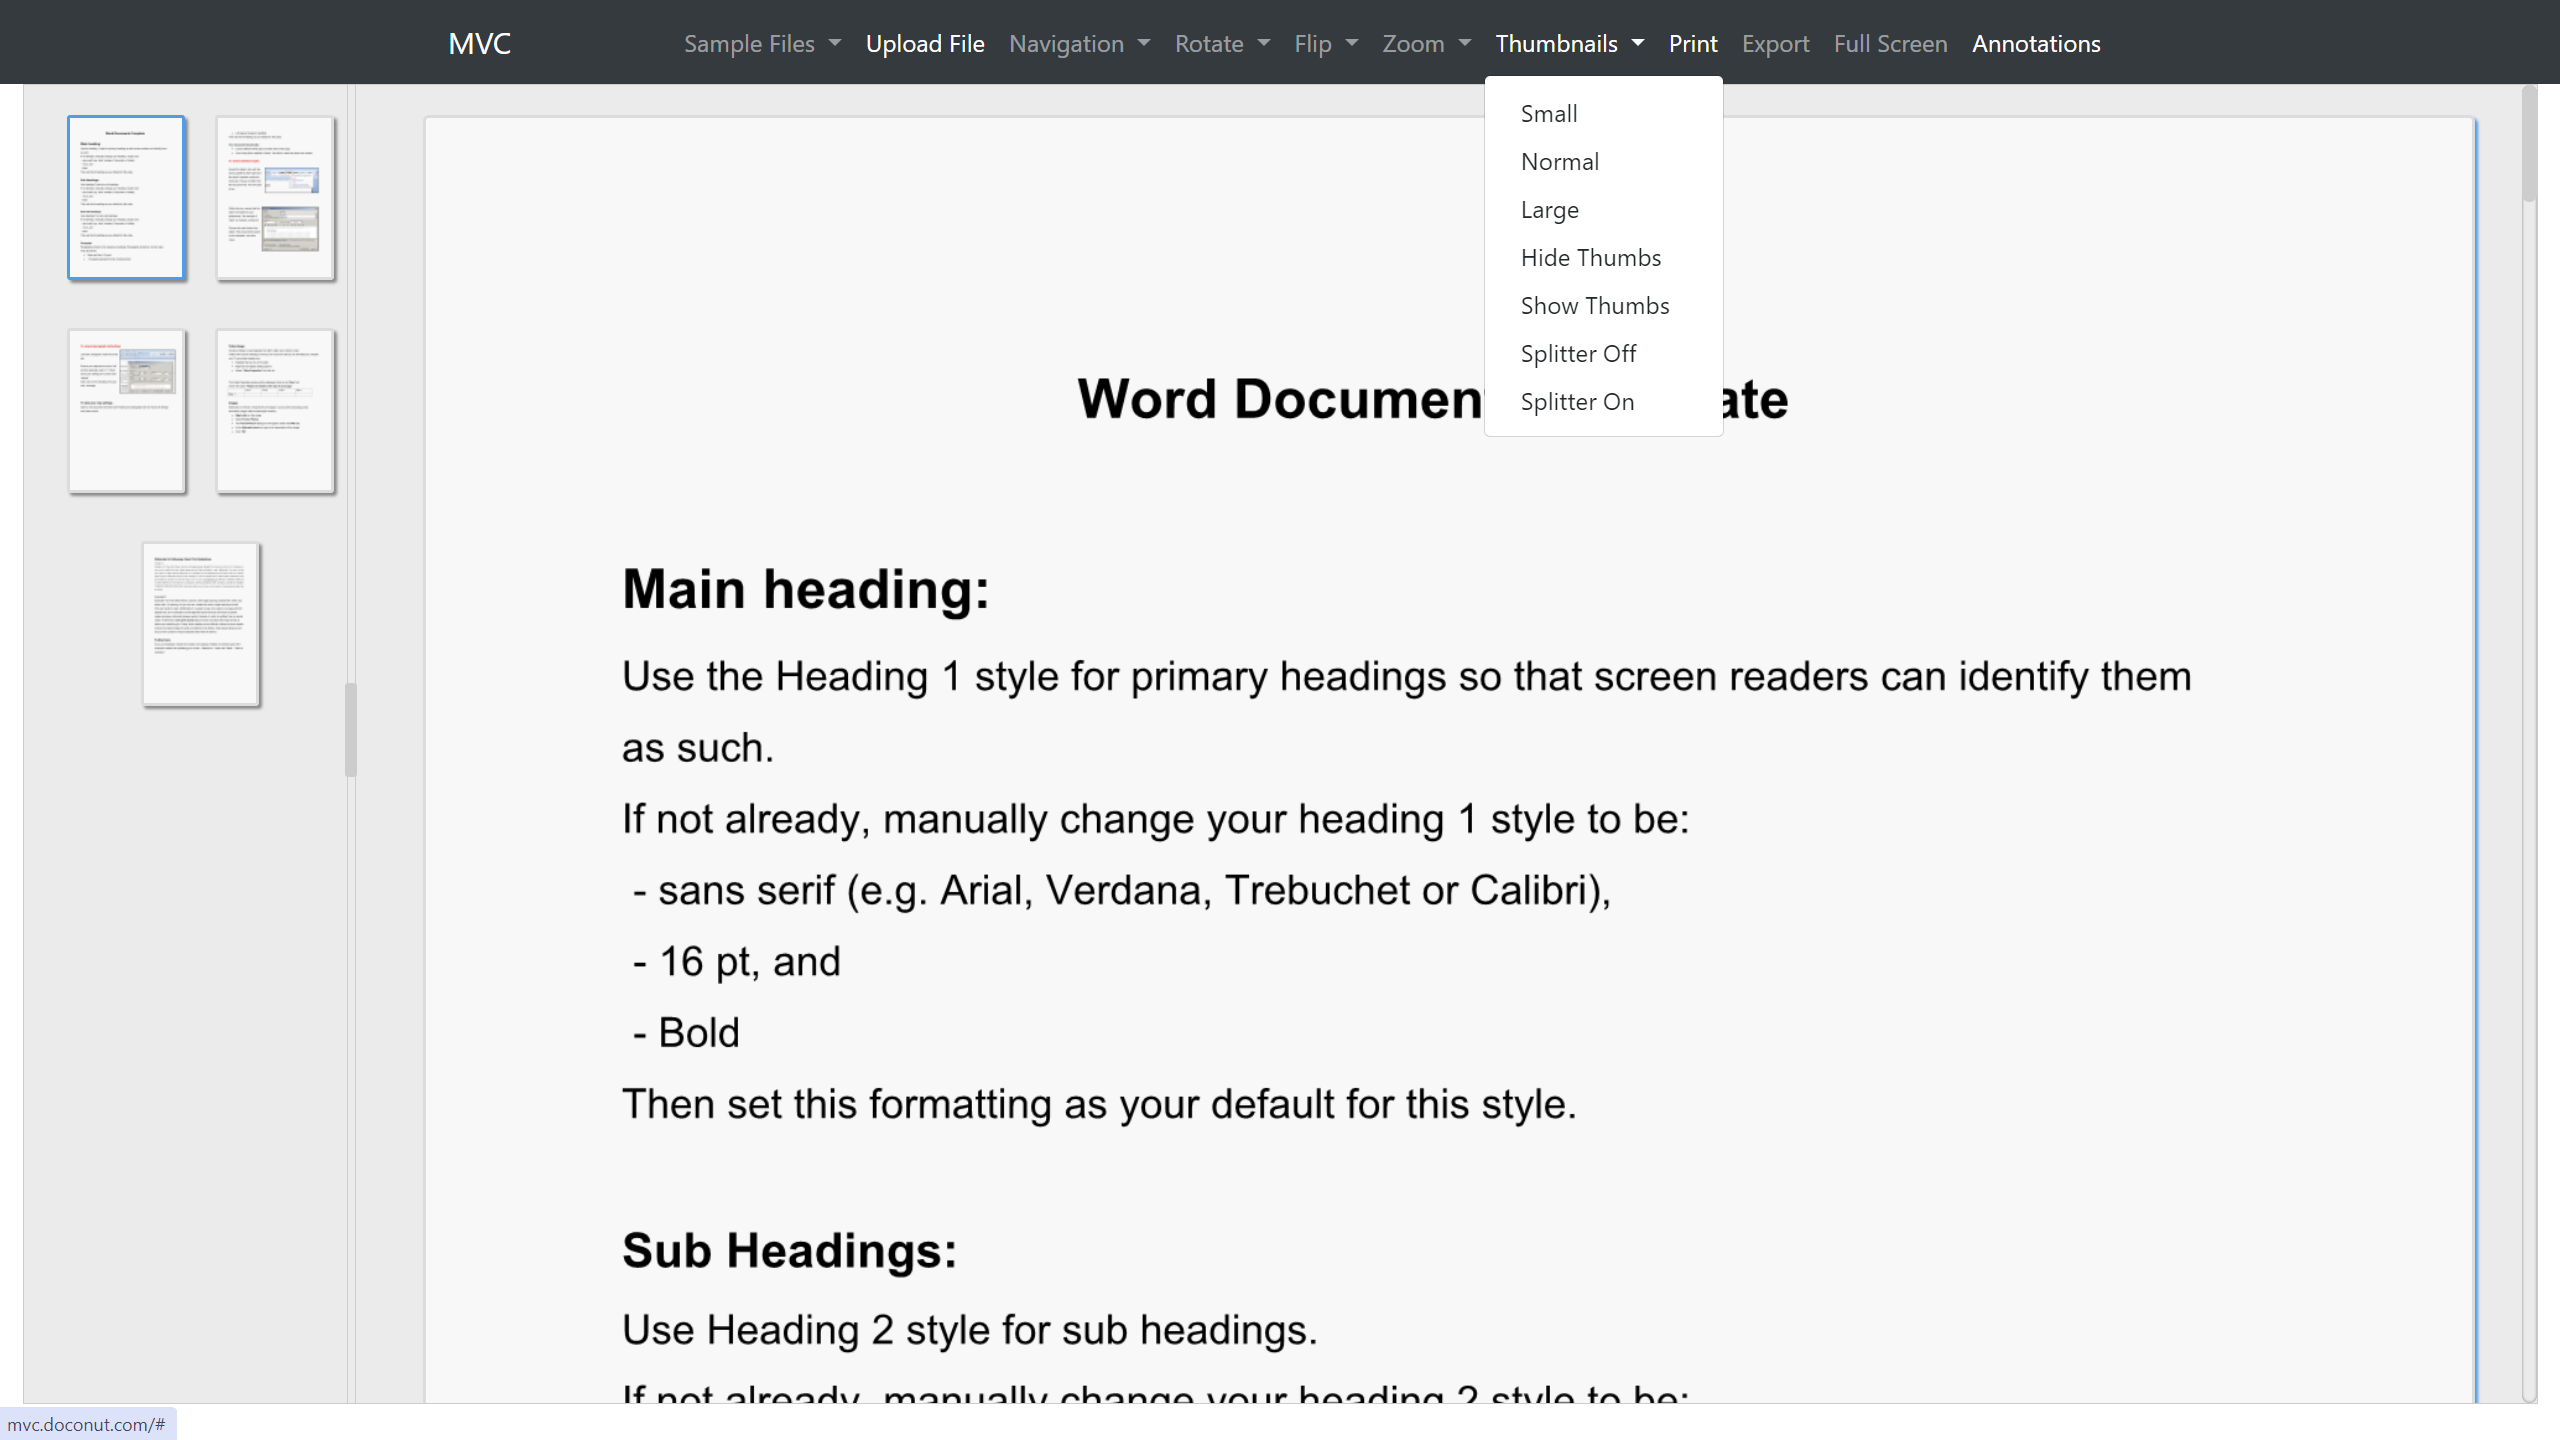The width and height of the screenshot is (2560, 1440).
Task: Select the fifth page thumbnail
Action: pyautogui.click(x=201, y=624)
